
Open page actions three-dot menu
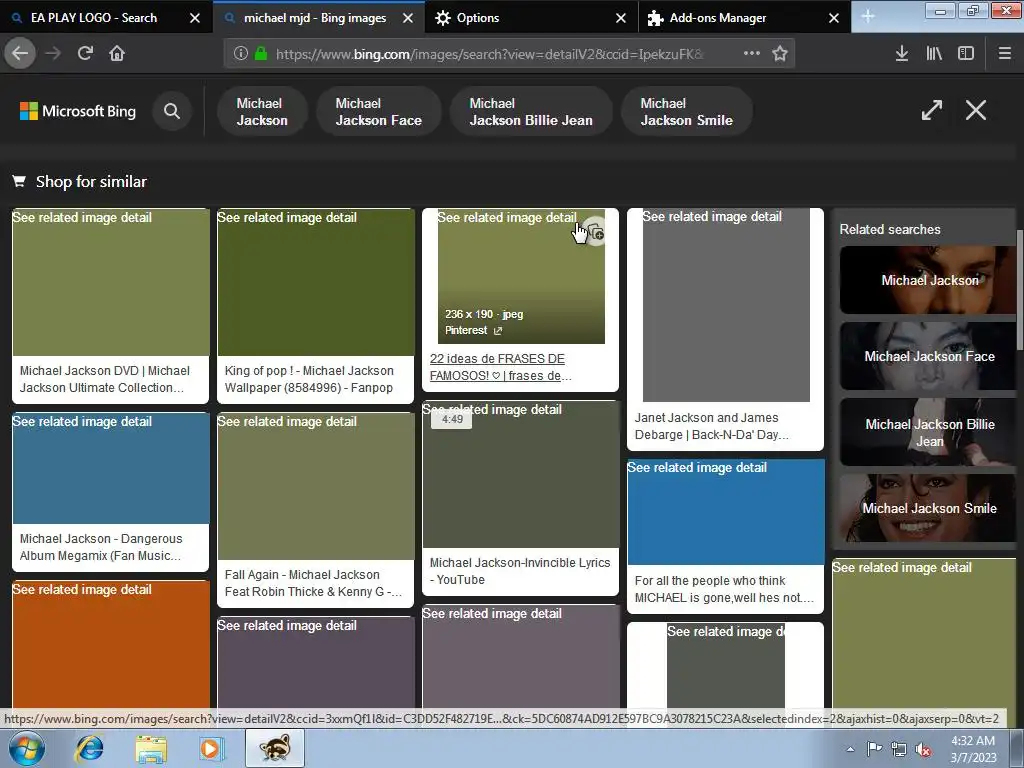pos(752,54)
